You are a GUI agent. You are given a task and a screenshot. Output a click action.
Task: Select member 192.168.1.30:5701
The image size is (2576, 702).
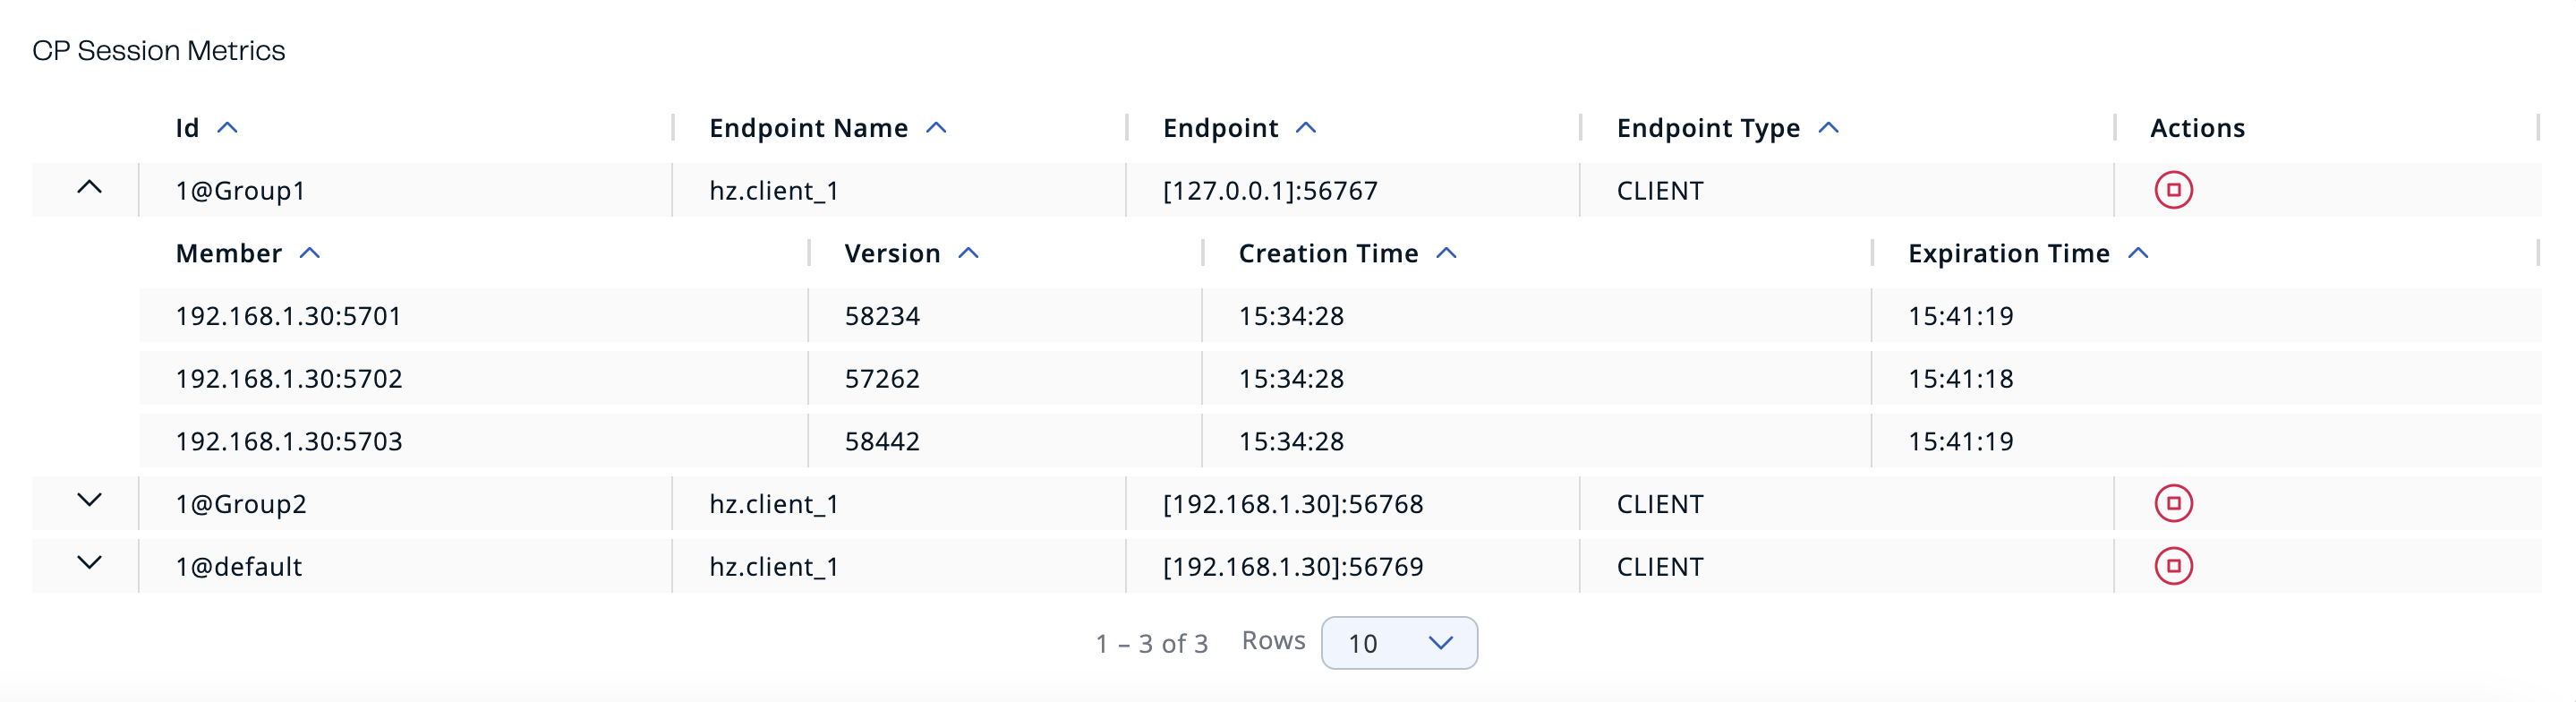(x=289, y=316)
